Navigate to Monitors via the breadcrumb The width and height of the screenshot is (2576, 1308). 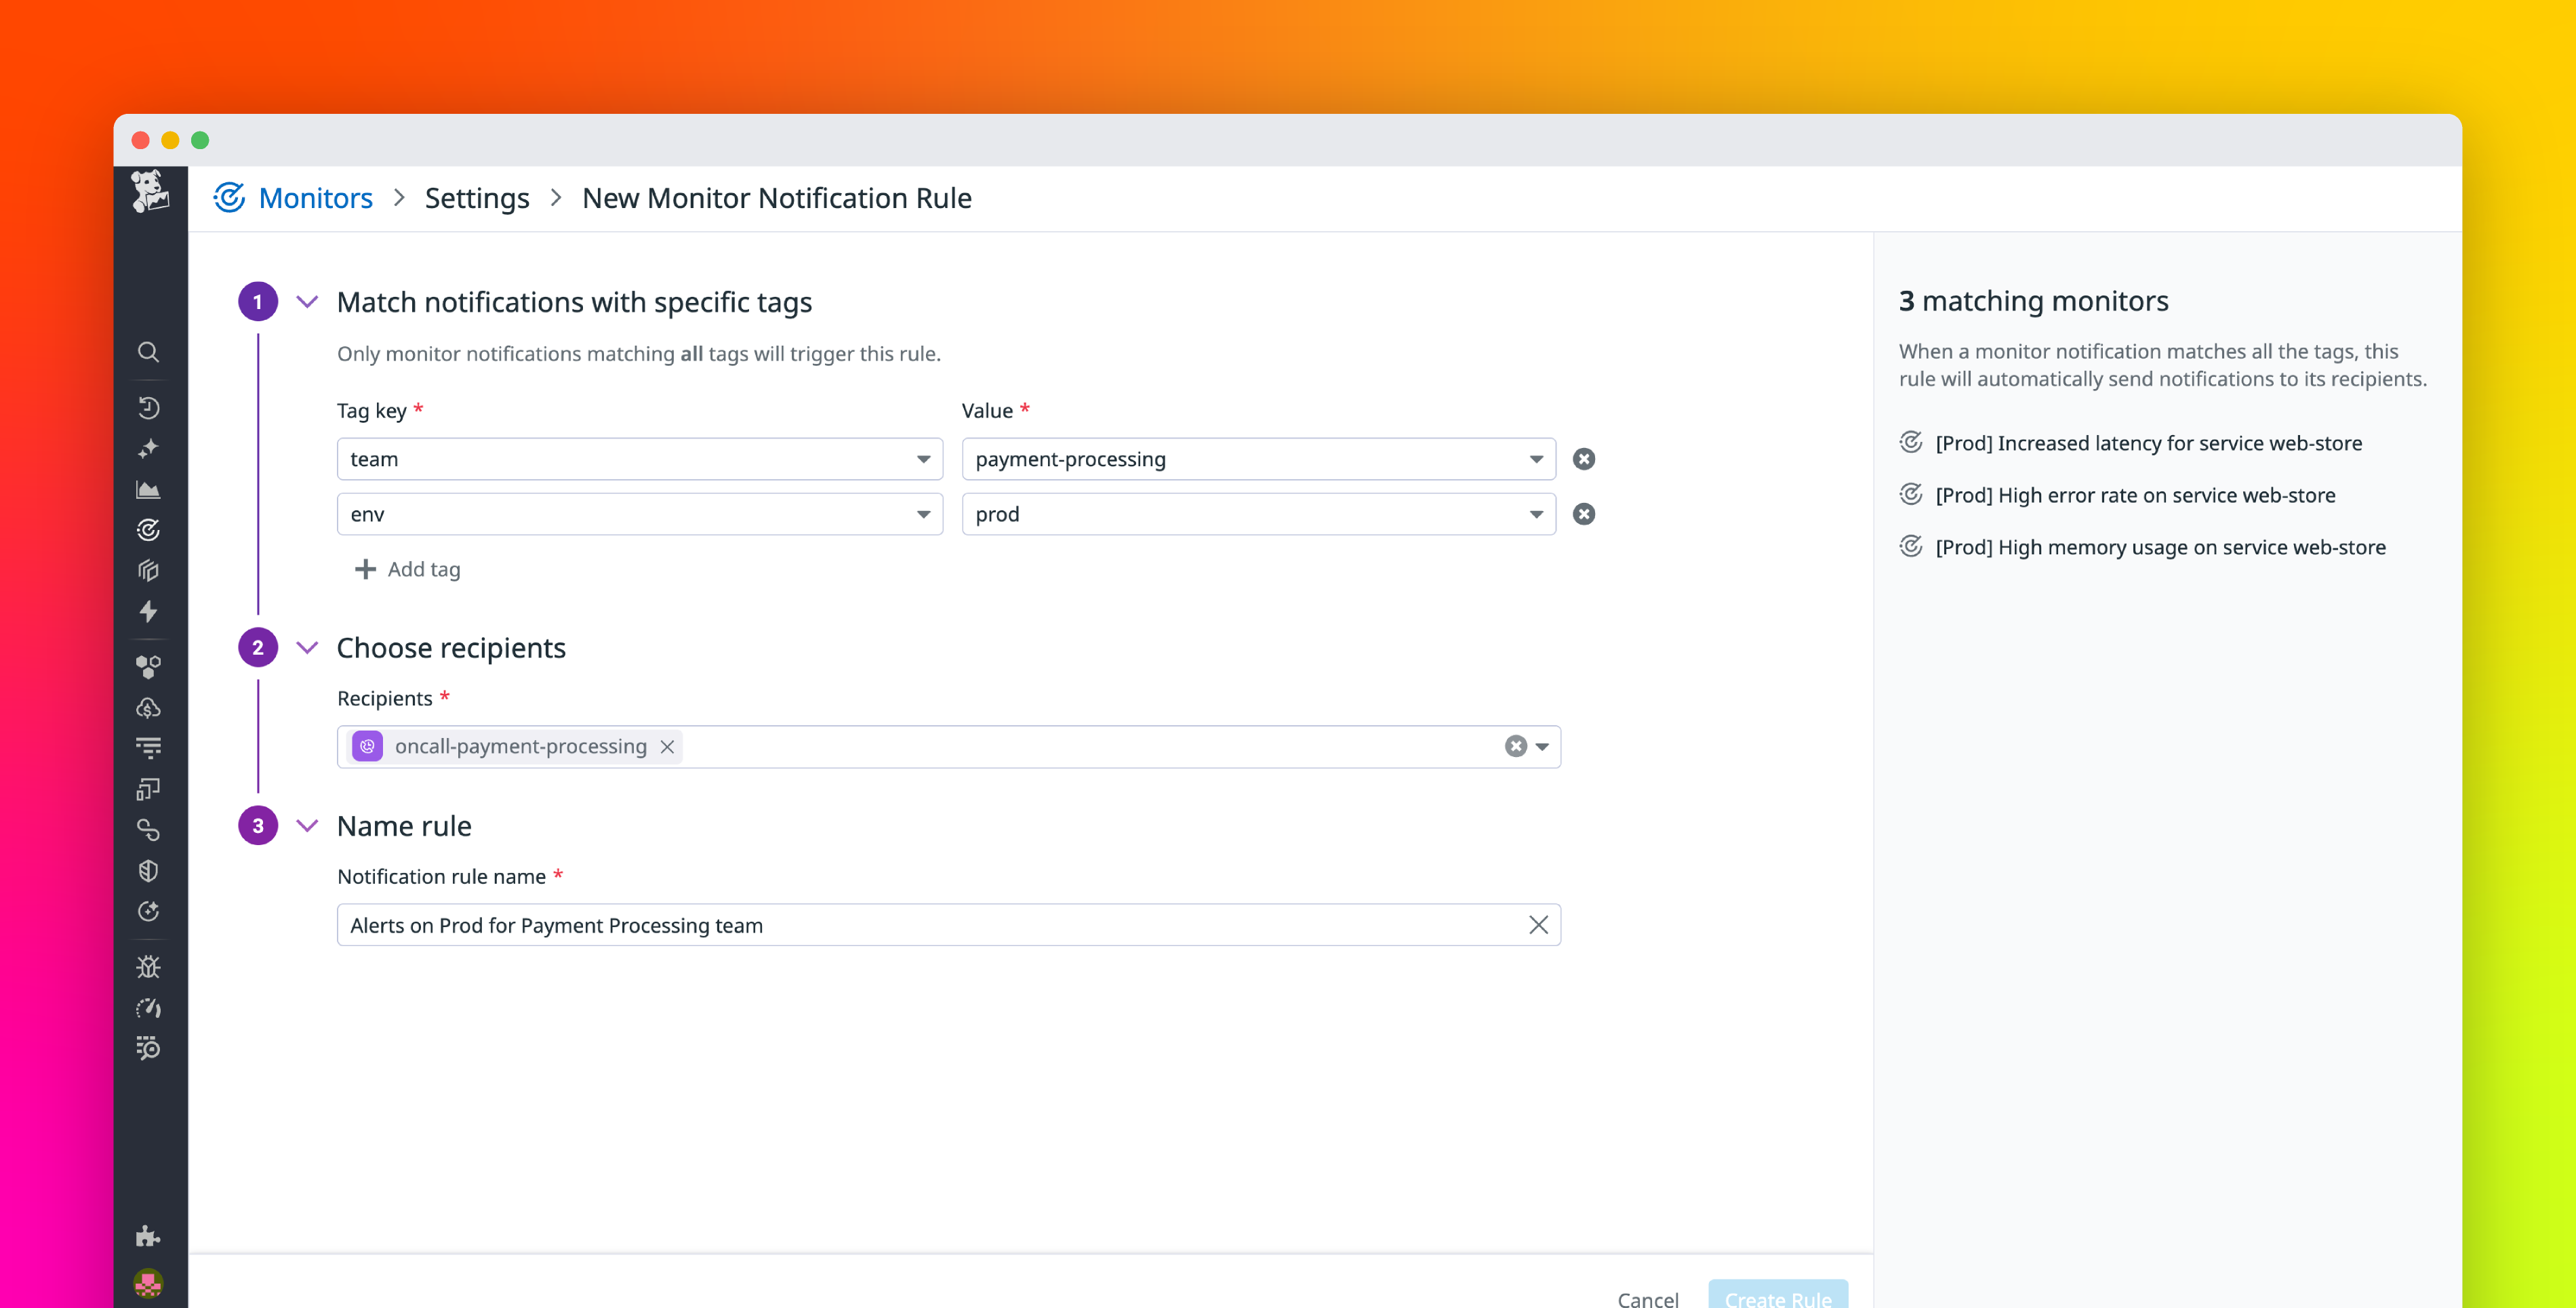coord(316,198)
